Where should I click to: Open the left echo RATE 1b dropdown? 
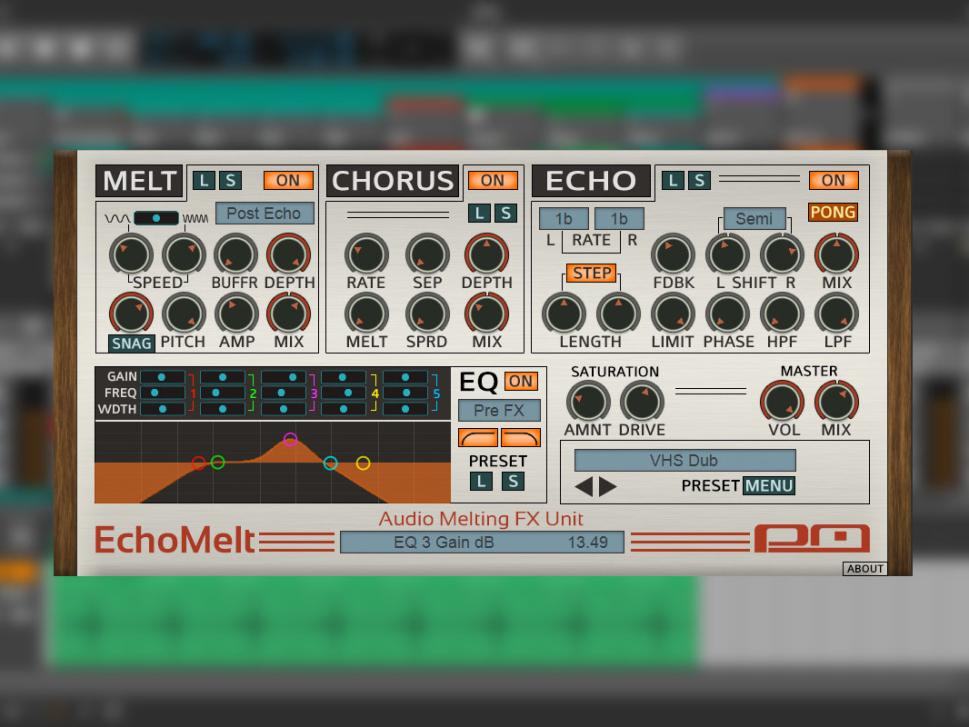[x=561, y=217]
